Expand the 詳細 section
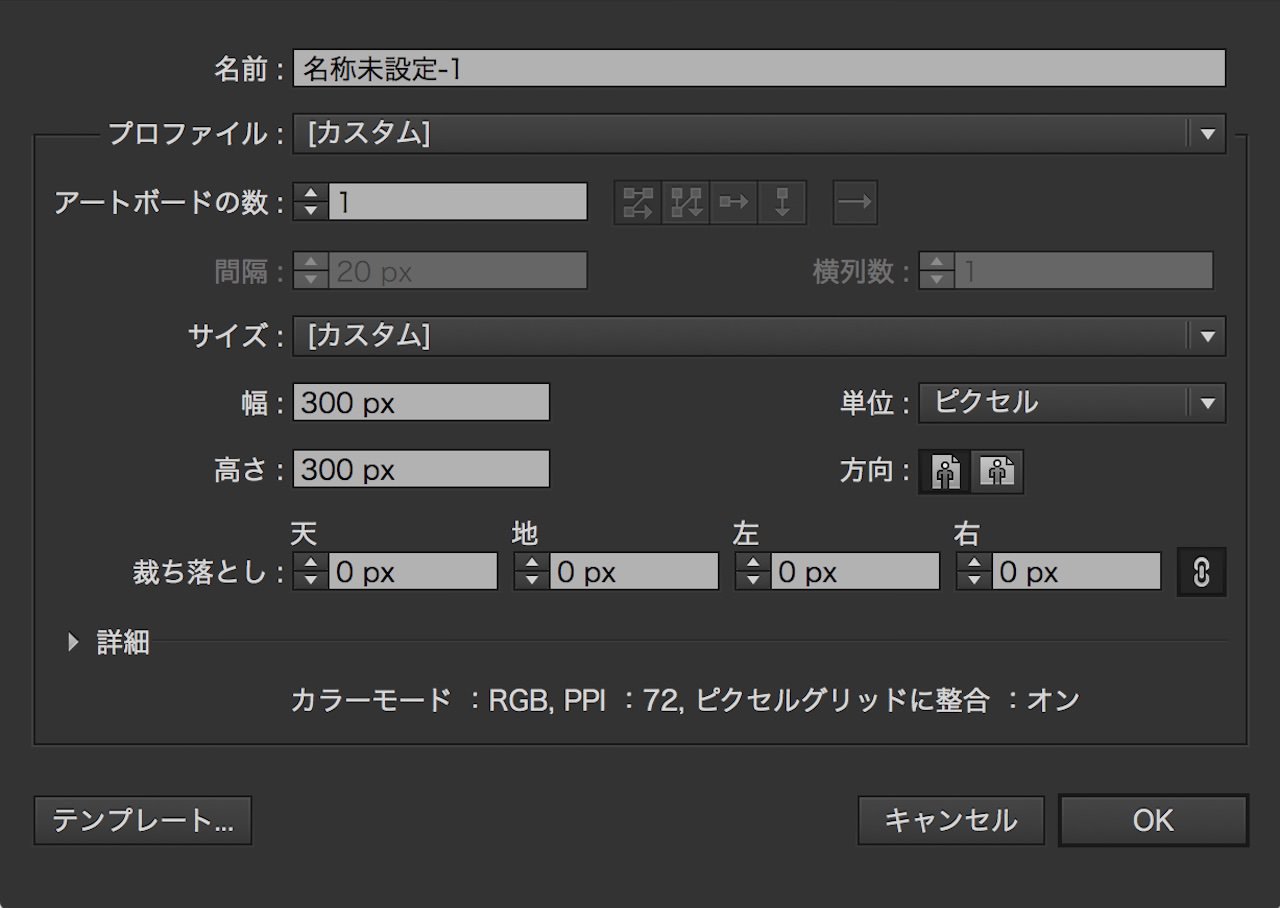Viewport: 1280px width, 908px height. click(73, 643)
